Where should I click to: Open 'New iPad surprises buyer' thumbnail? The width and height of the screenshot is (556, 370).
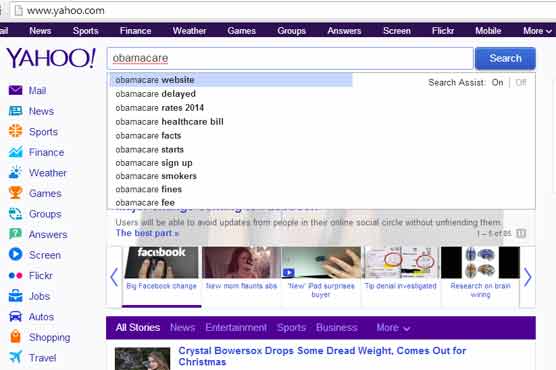321,263
